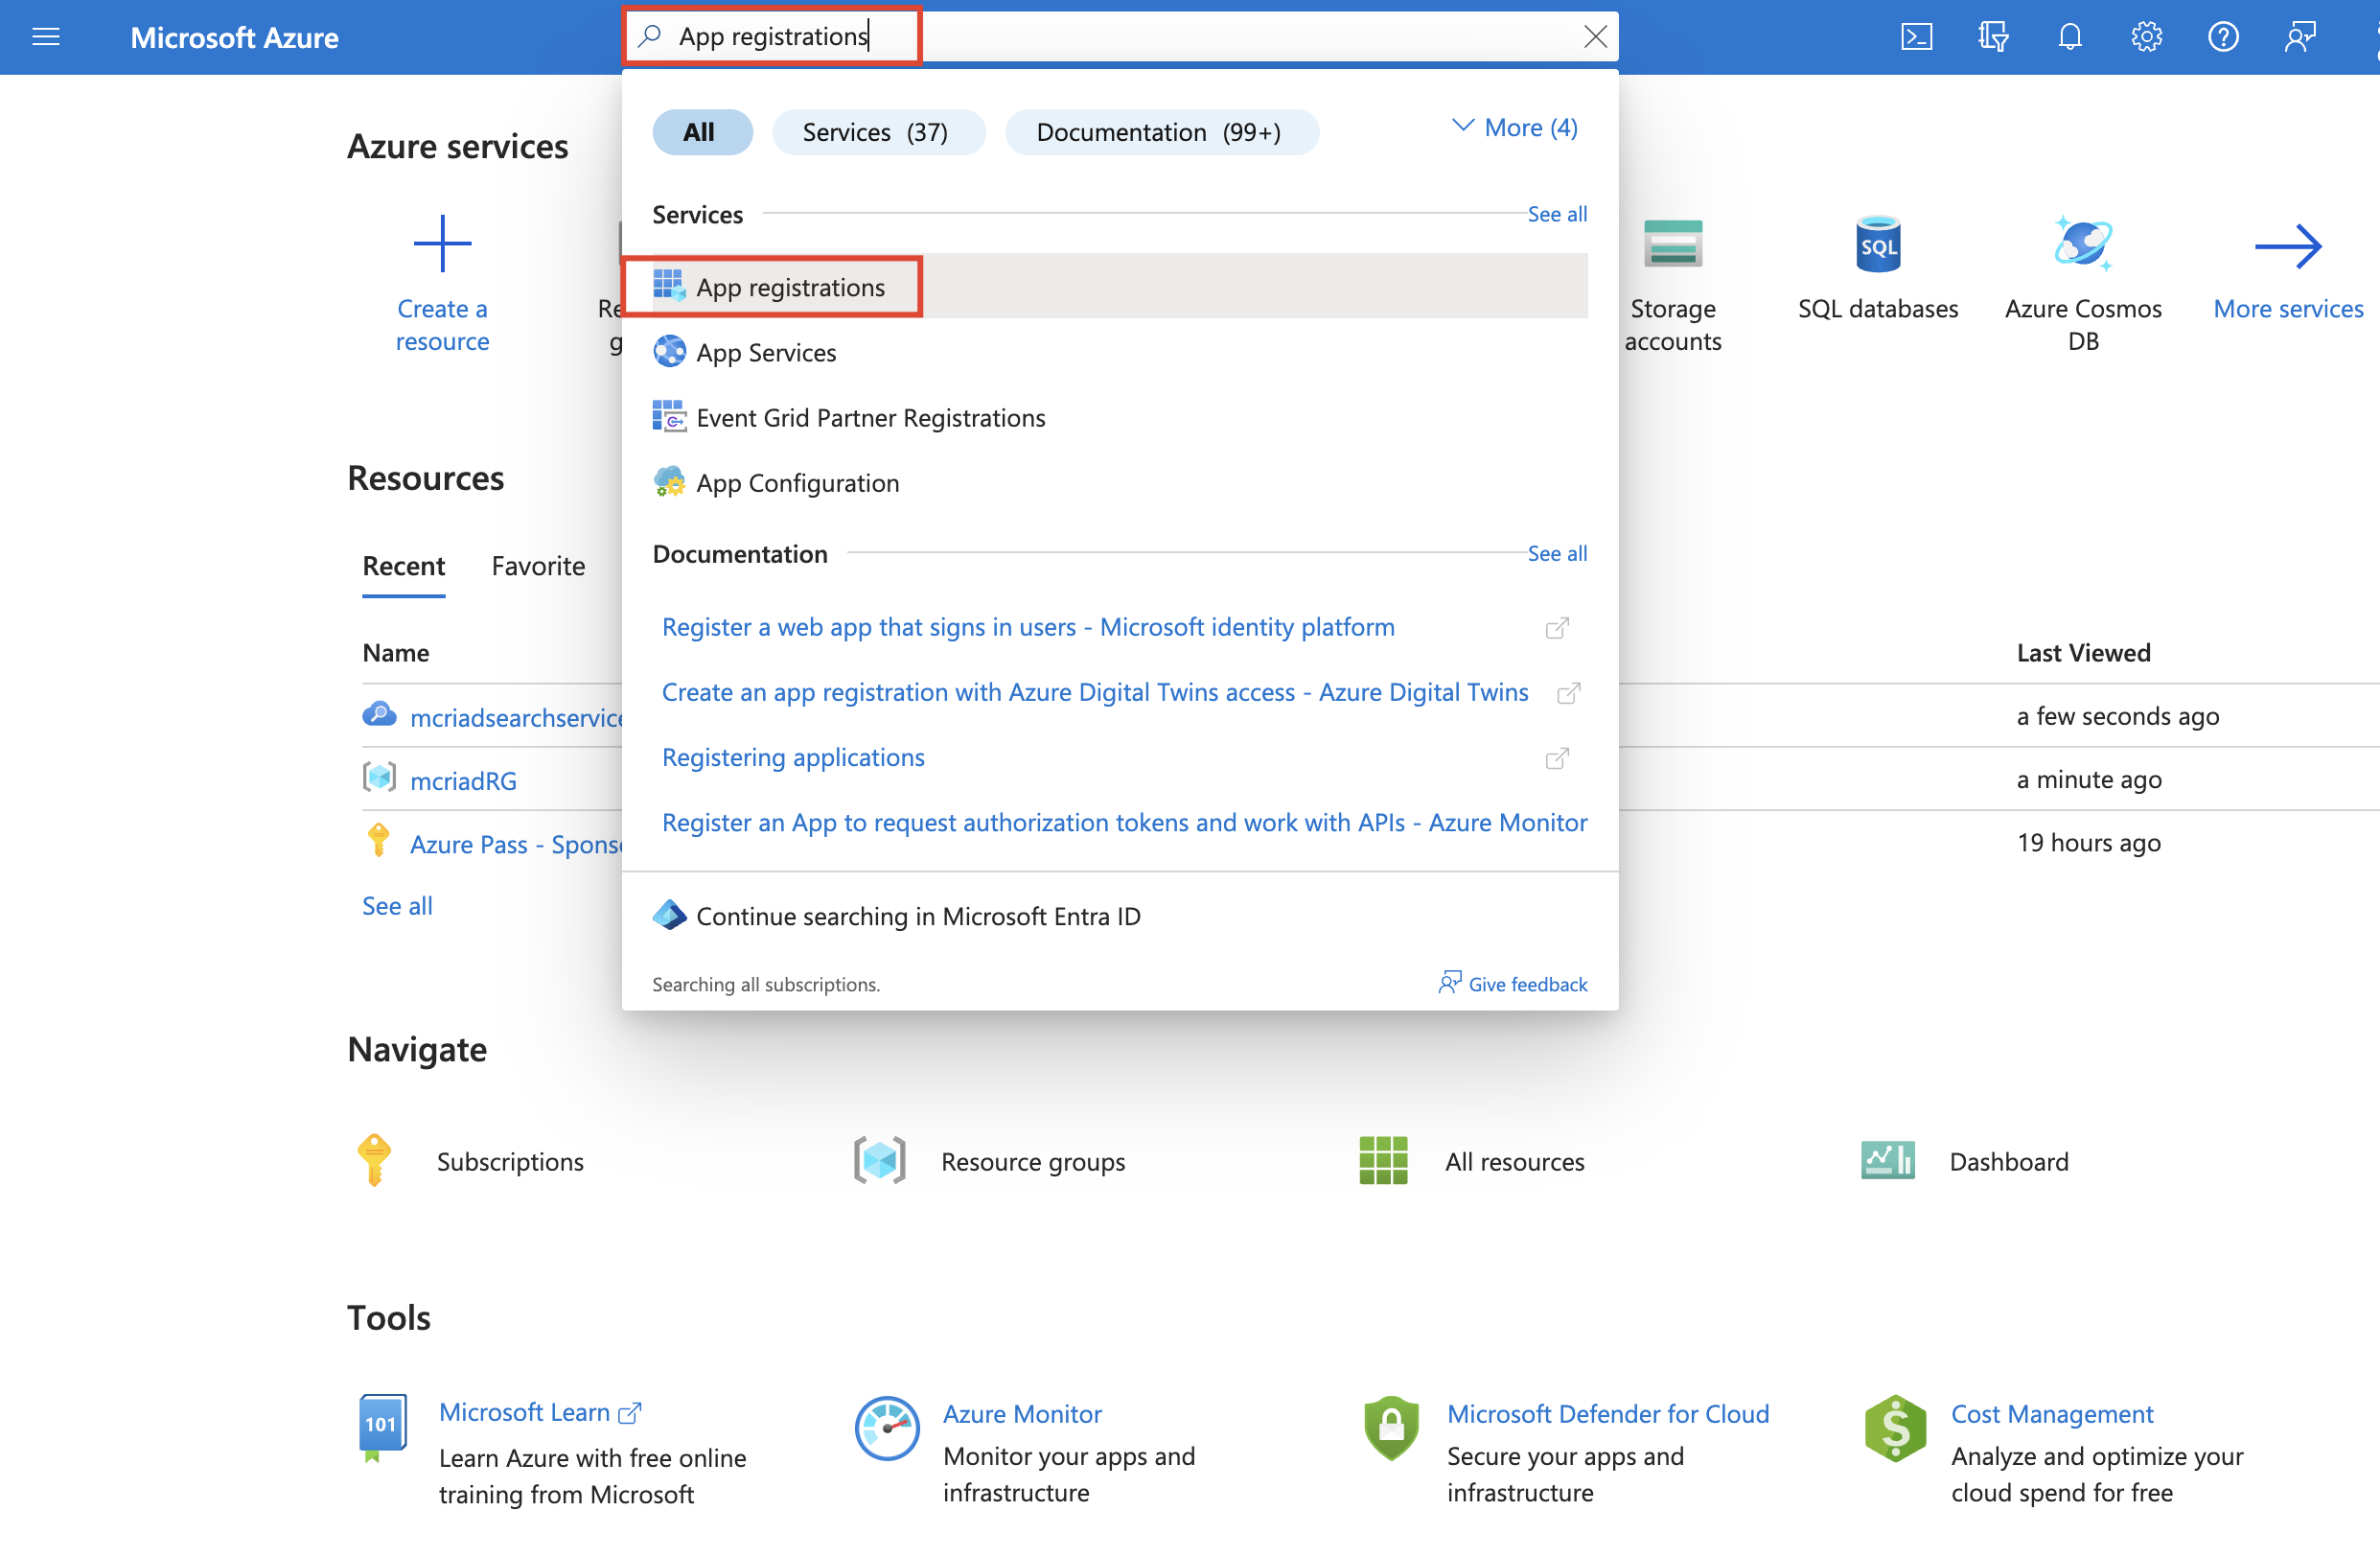Screen dimensions: 2380x1557
Task: Open 'Register a web app that signs in users' doc
Action: 1028,627
